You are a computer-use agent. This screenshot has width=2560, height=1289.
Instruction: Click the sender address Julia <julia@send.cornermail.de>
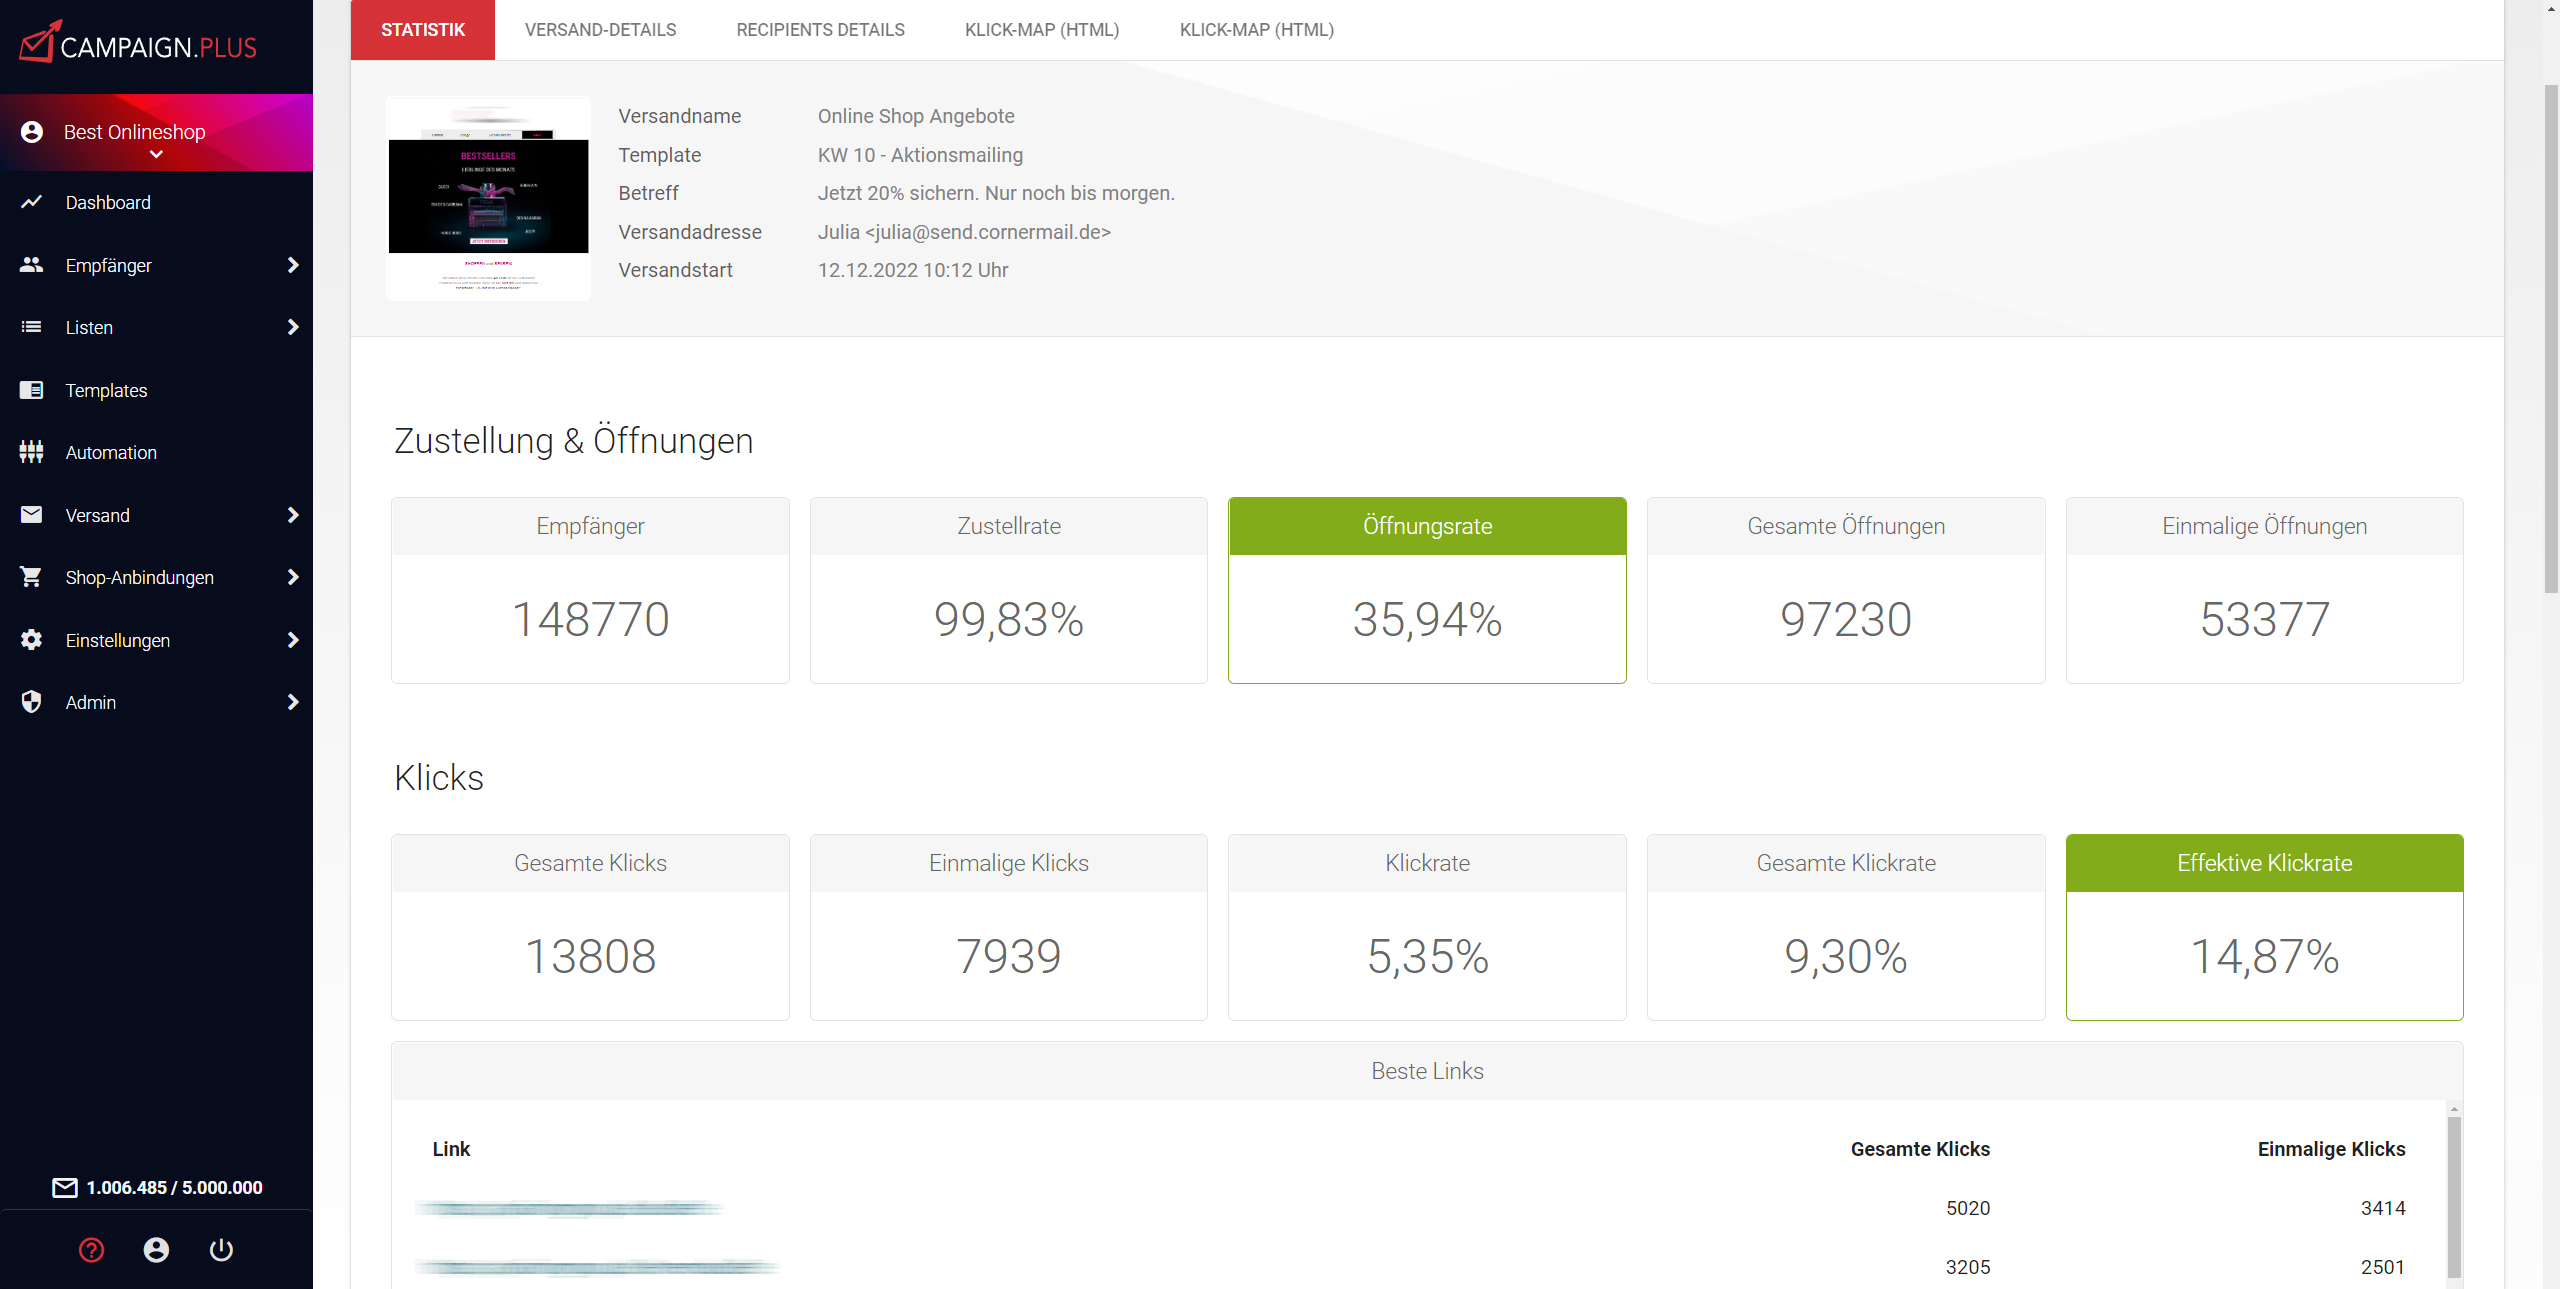[964, 232]
